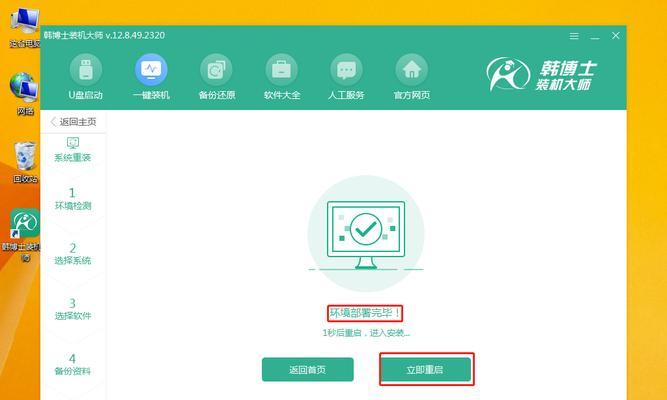The width and height of the screenshot is (667, 400).
Task: Click the window title version text
Action: [x=104, y=35]
